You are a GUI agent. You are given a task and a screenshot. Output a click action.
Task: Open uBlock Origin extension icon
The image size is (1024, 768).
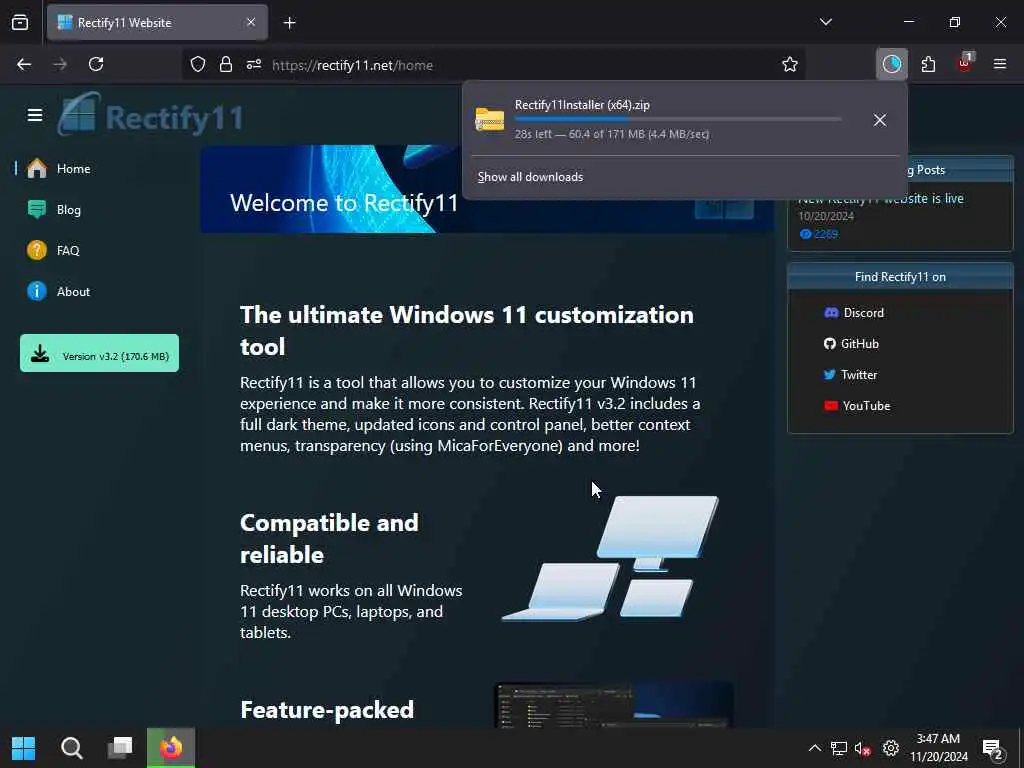[x=965, y=64]
